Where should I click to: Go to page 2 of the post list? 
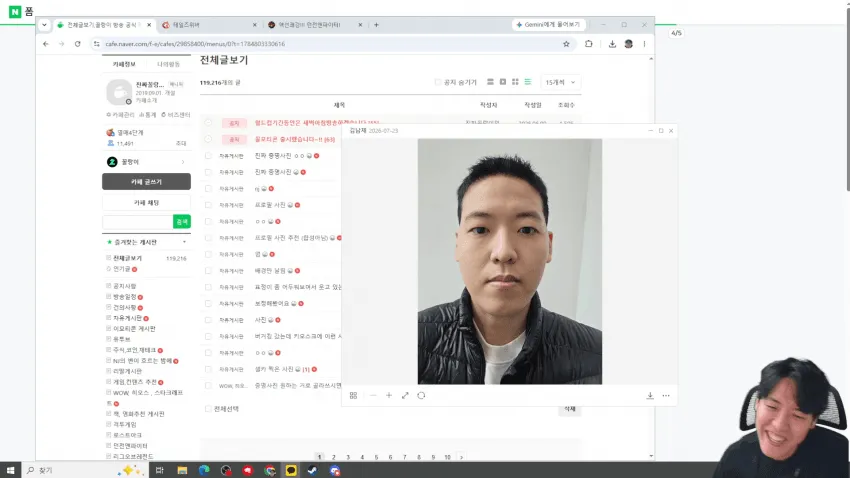333,457
